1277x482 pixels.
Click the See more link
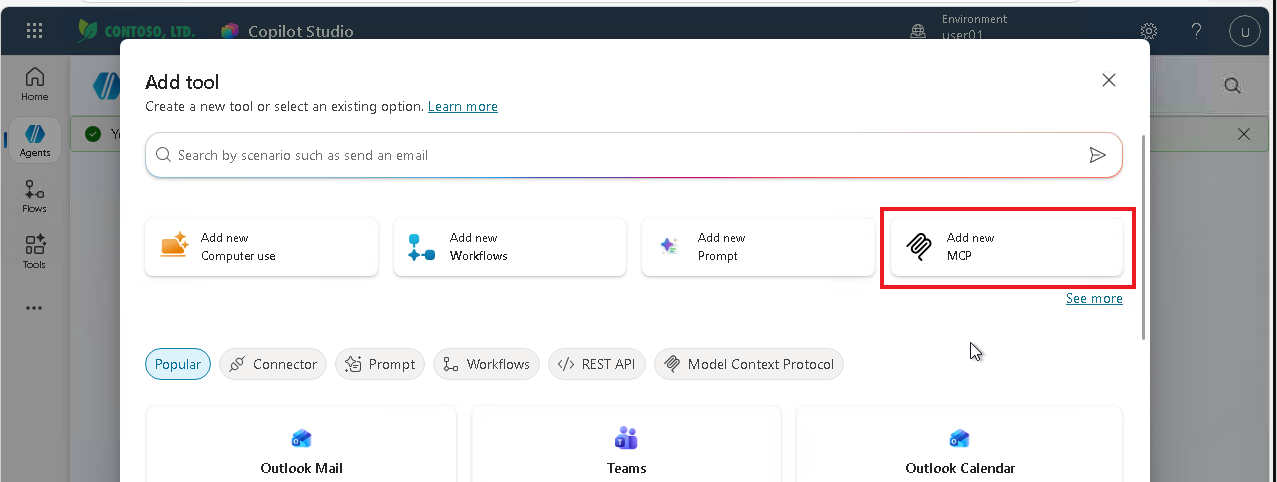1094,298
